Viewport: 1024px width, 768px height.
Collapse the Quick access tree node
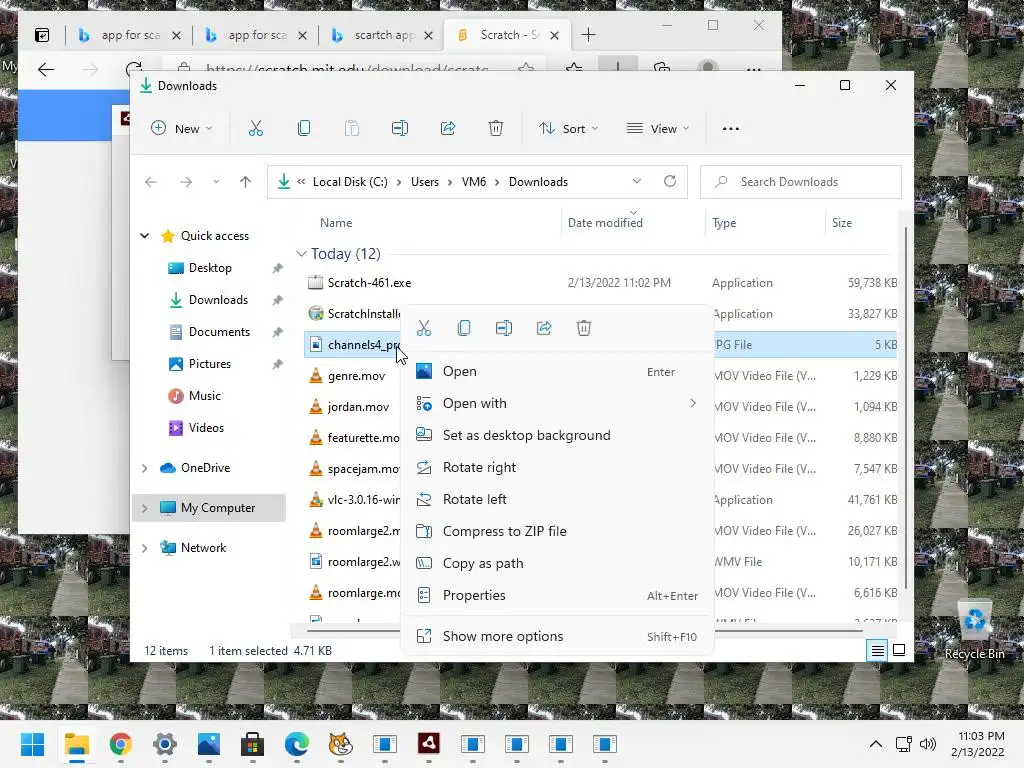click(145, 236)
